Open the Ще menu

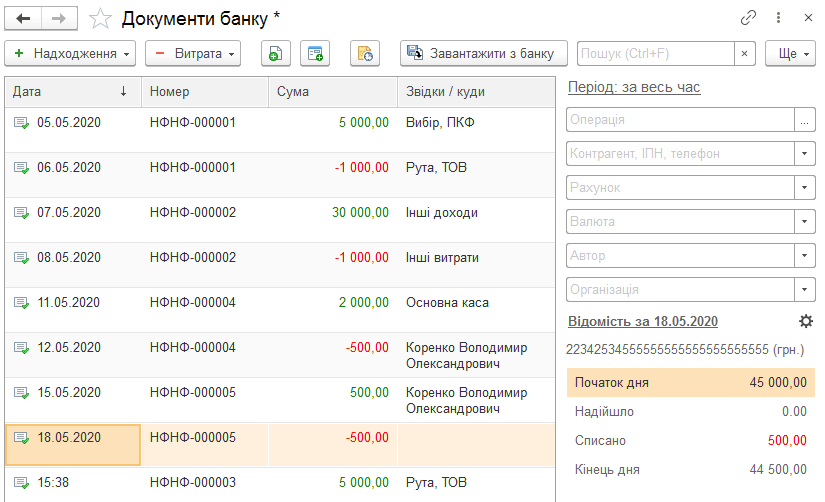[x=791, y=54]
